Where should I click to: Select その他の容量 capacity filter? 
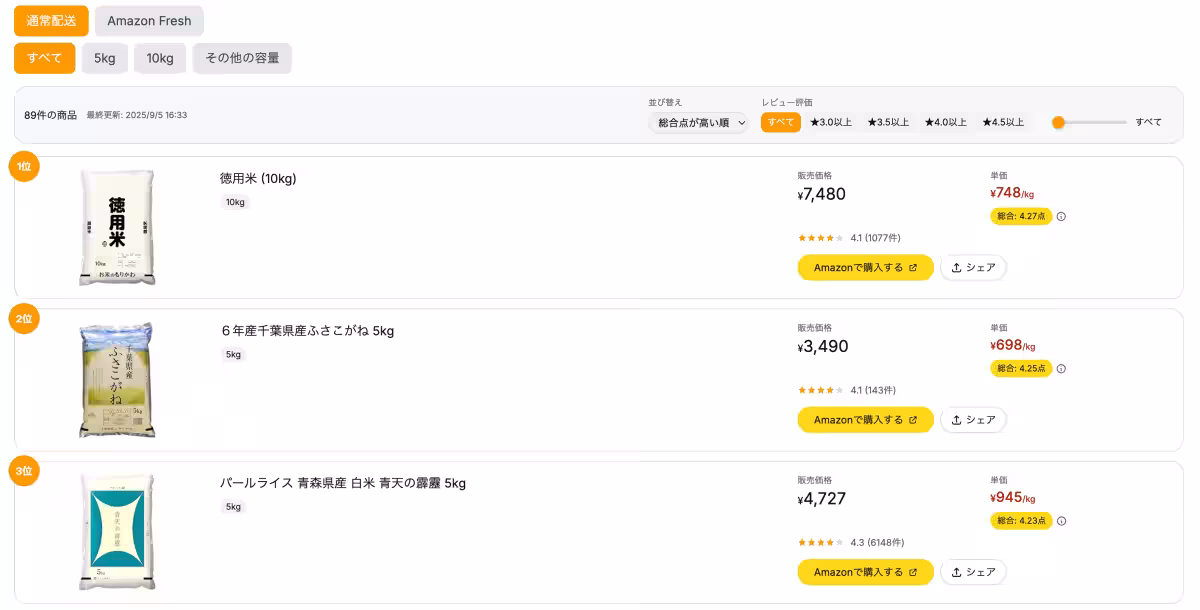[242, 58]
